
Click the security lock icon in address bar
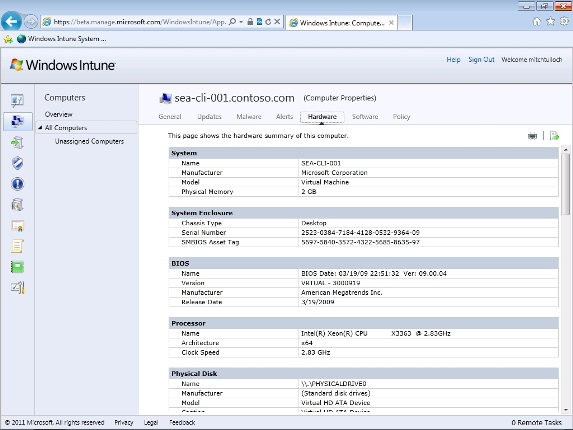pyautogui.click(x=250, y=22)
